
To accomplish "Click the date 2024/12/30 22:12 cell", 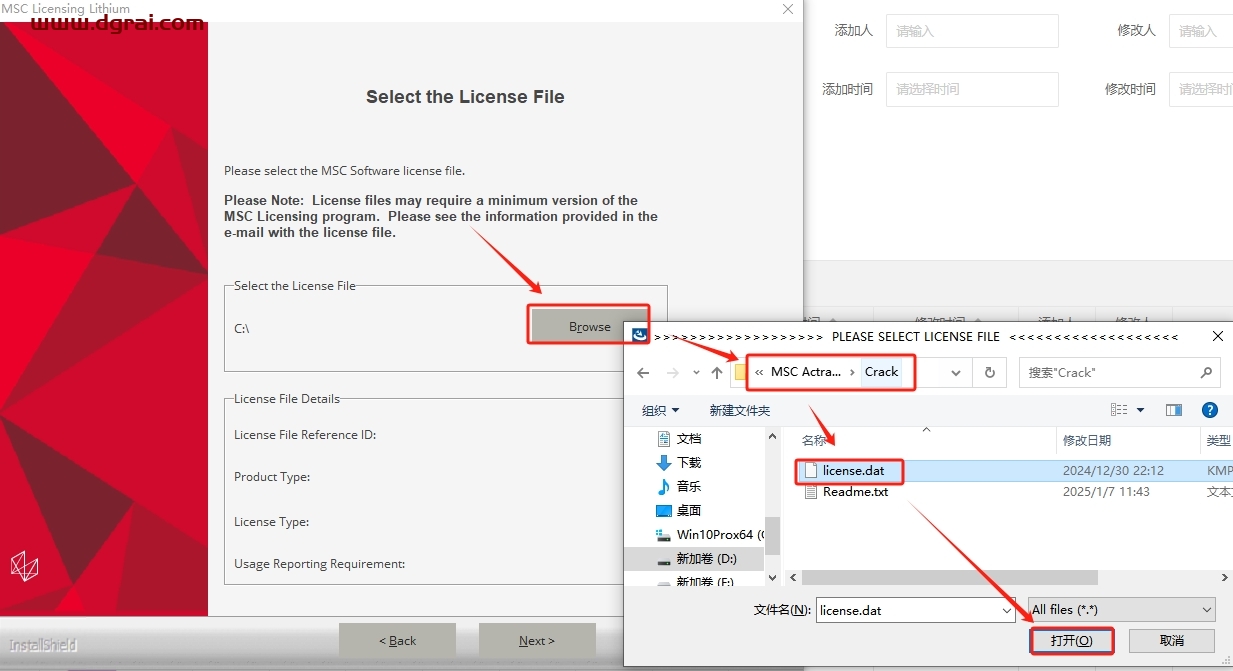I will [1113, 470].
